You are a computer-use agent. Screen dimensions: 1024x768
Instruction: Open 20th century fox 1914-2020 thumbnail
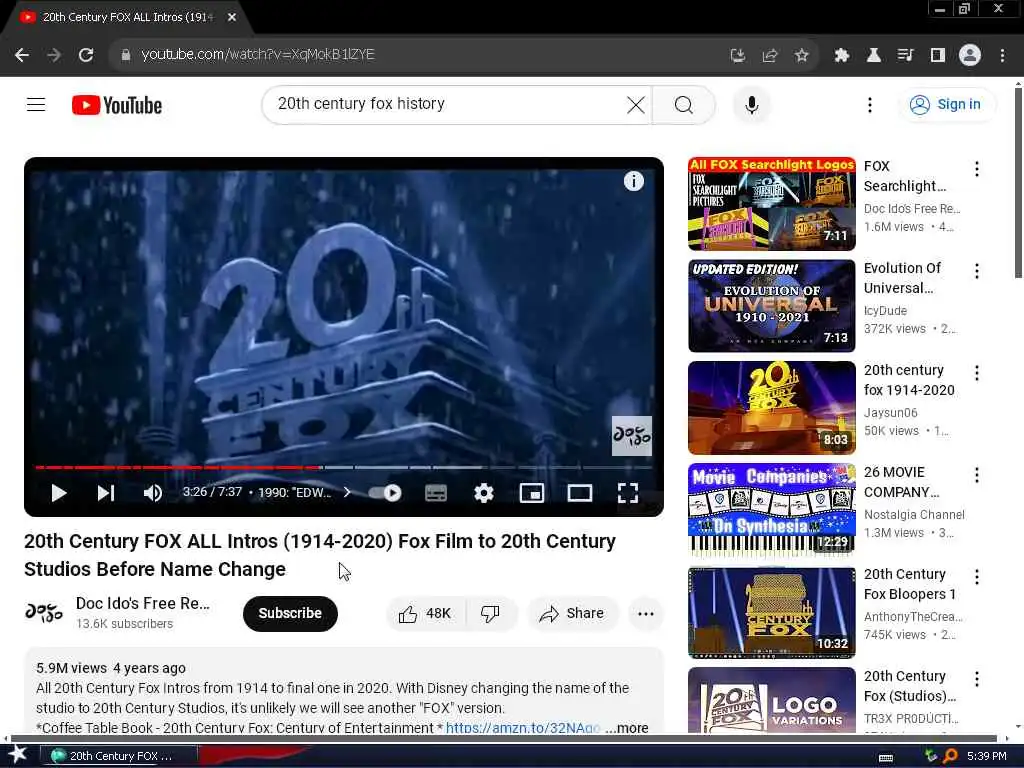point(771,408)
